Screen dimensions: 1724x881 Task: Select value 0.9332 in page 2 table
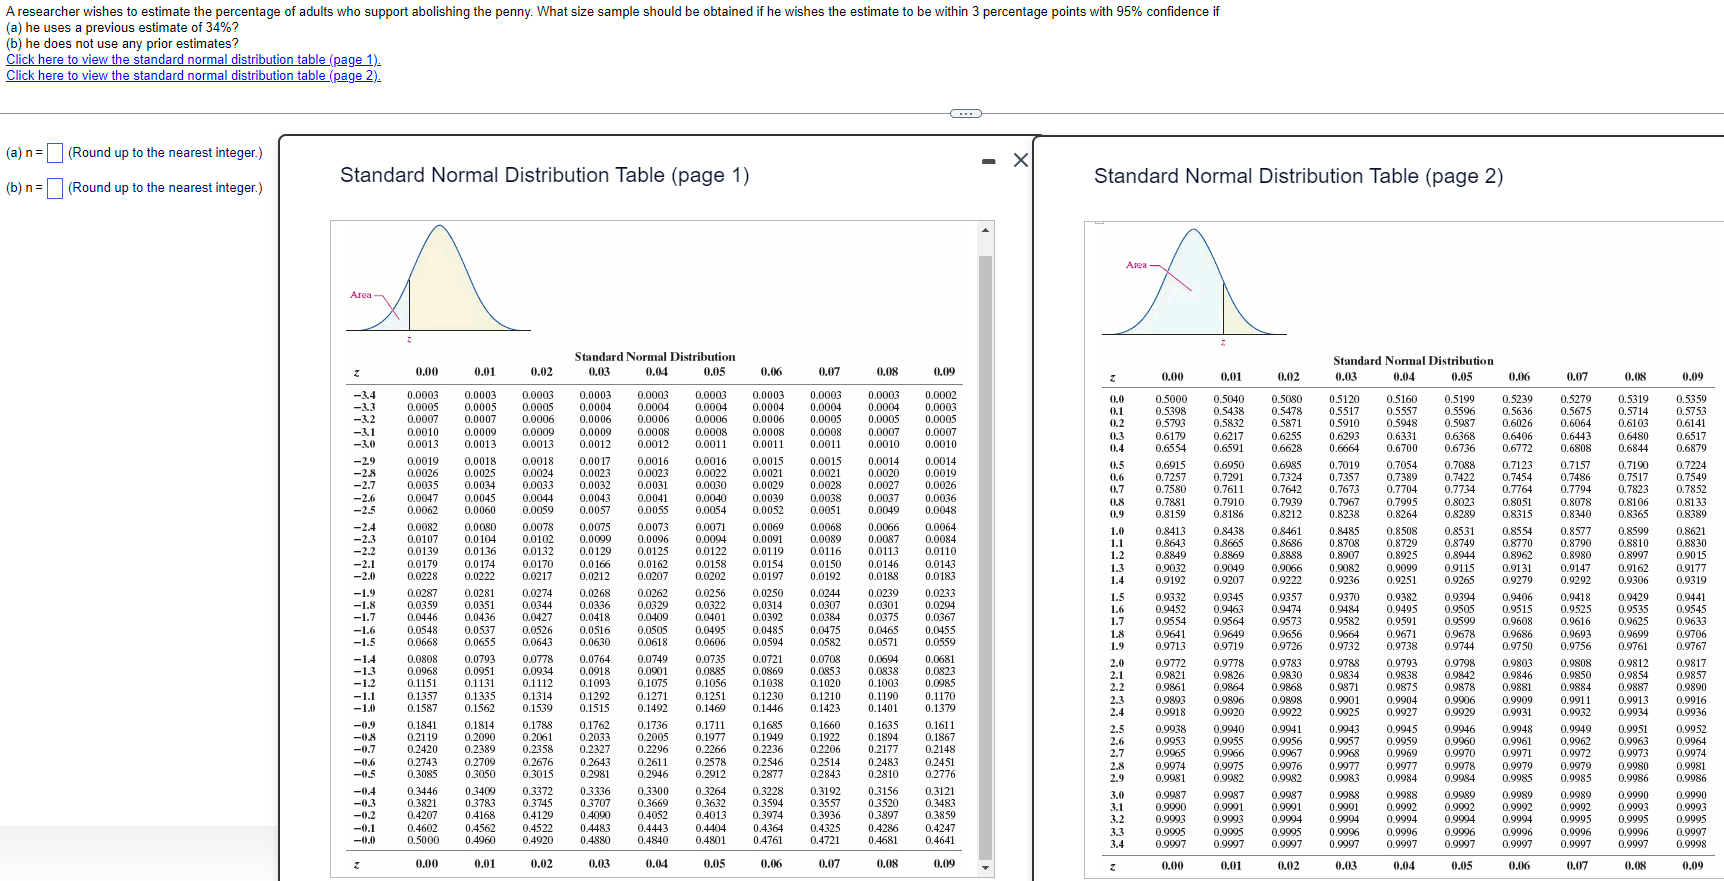click(x=1171, y=597)
